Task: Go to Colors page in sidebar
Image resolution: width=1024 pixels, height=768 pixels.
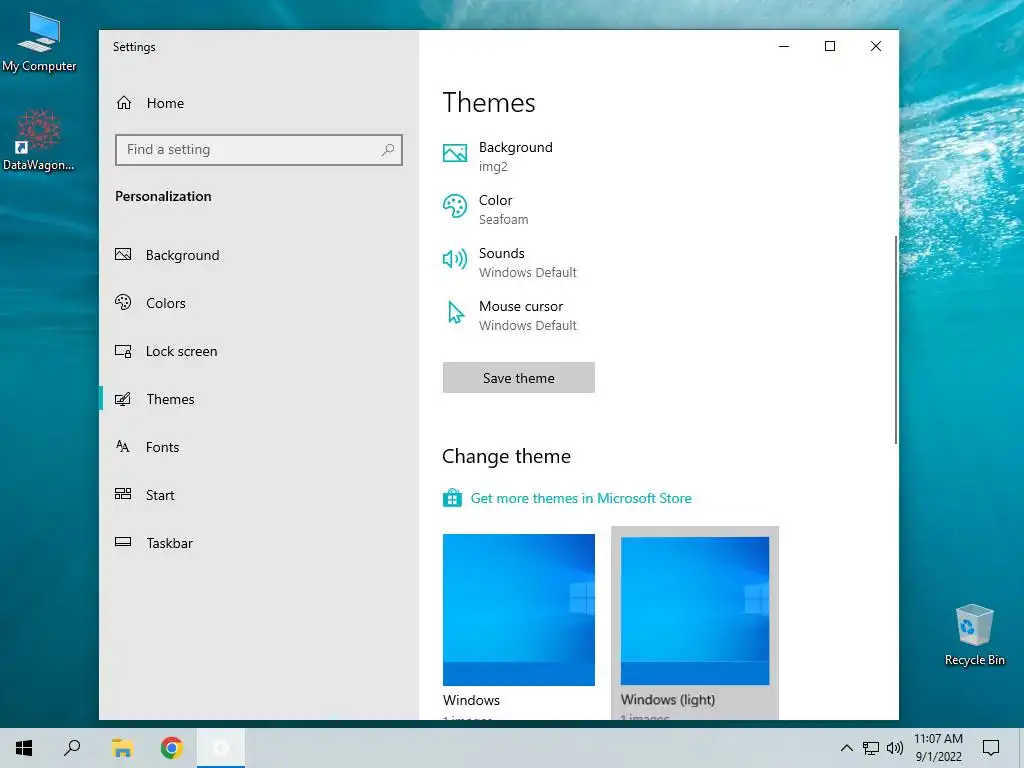Action: point(259,303)
